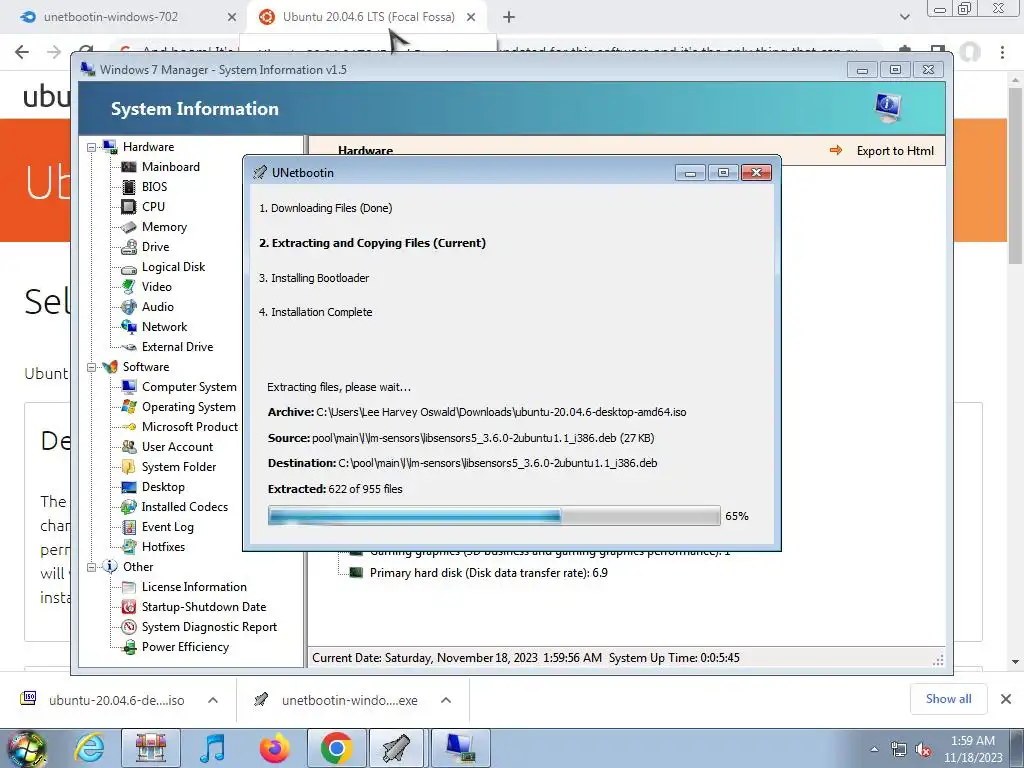Click the License Information icon
The image size is (1024, 768).
129,588
